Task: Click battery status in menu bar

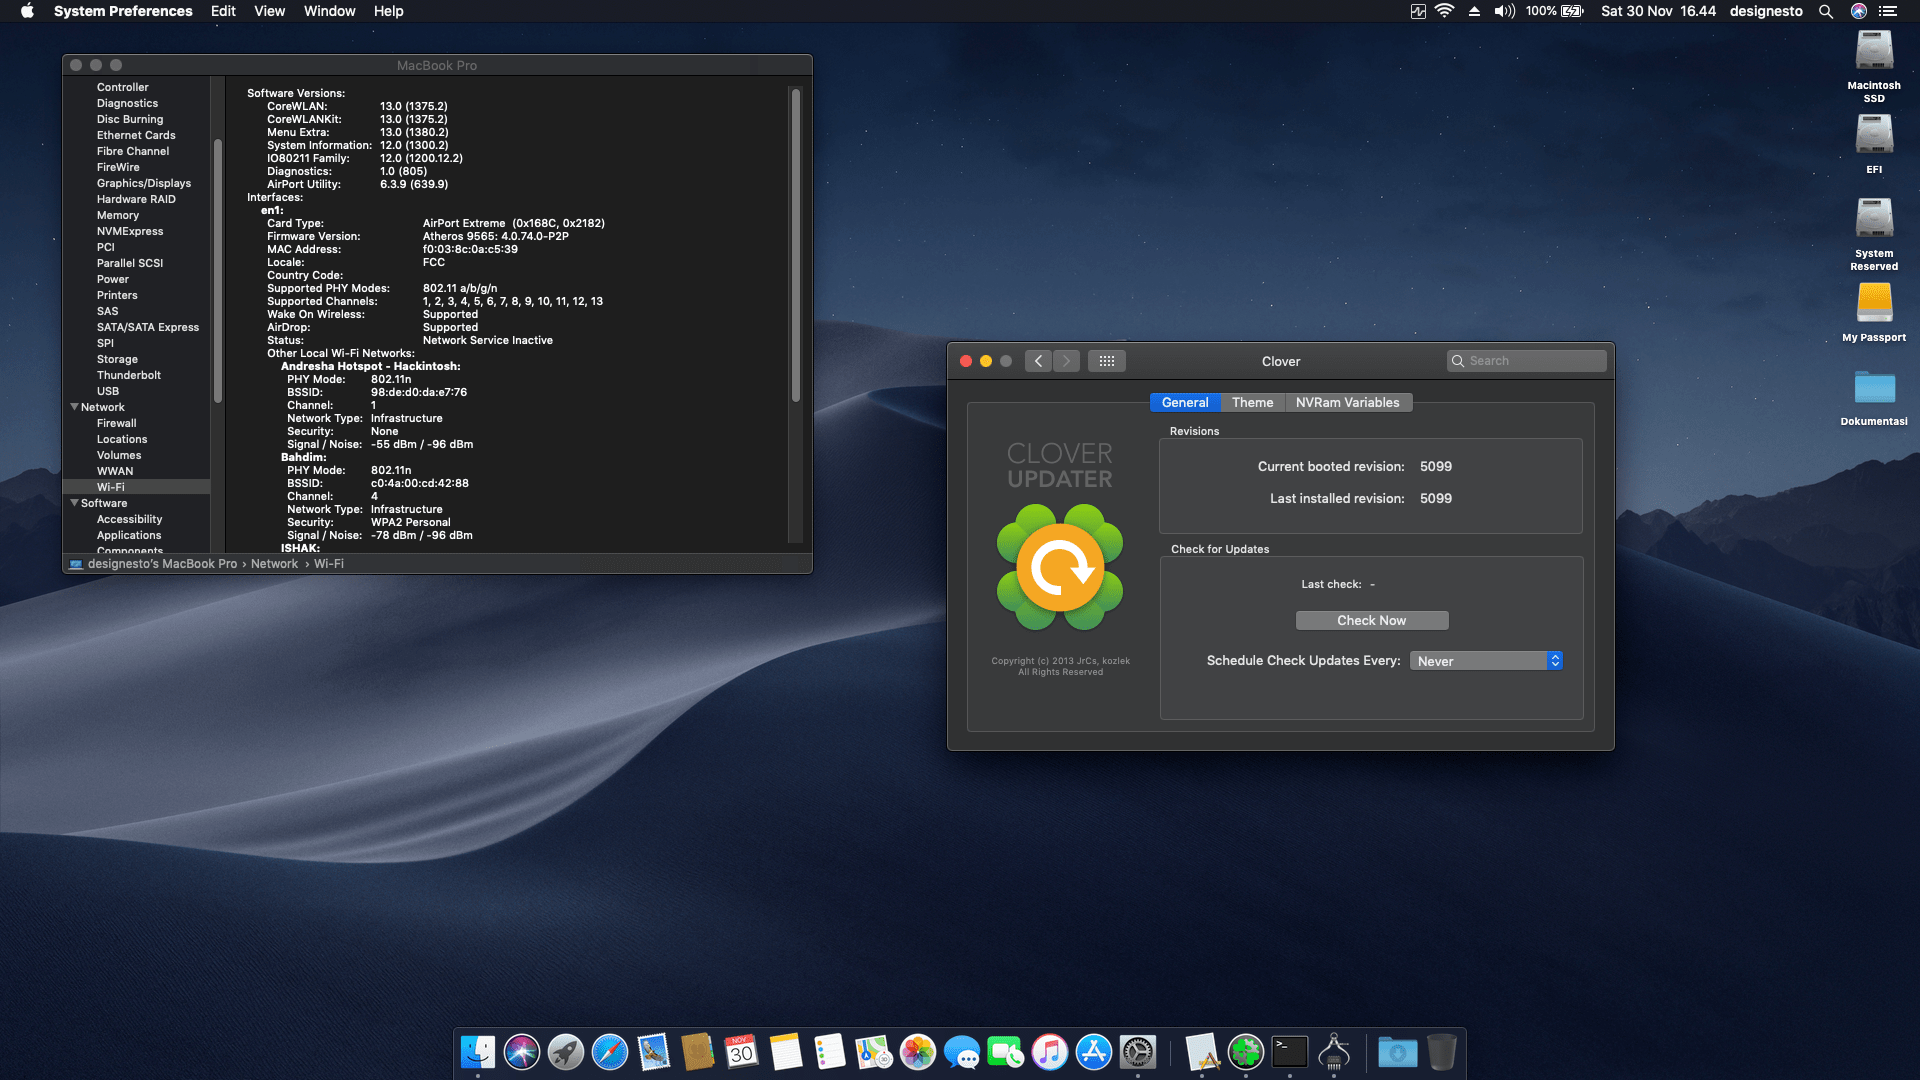Action: click(x=1555, y=11)
